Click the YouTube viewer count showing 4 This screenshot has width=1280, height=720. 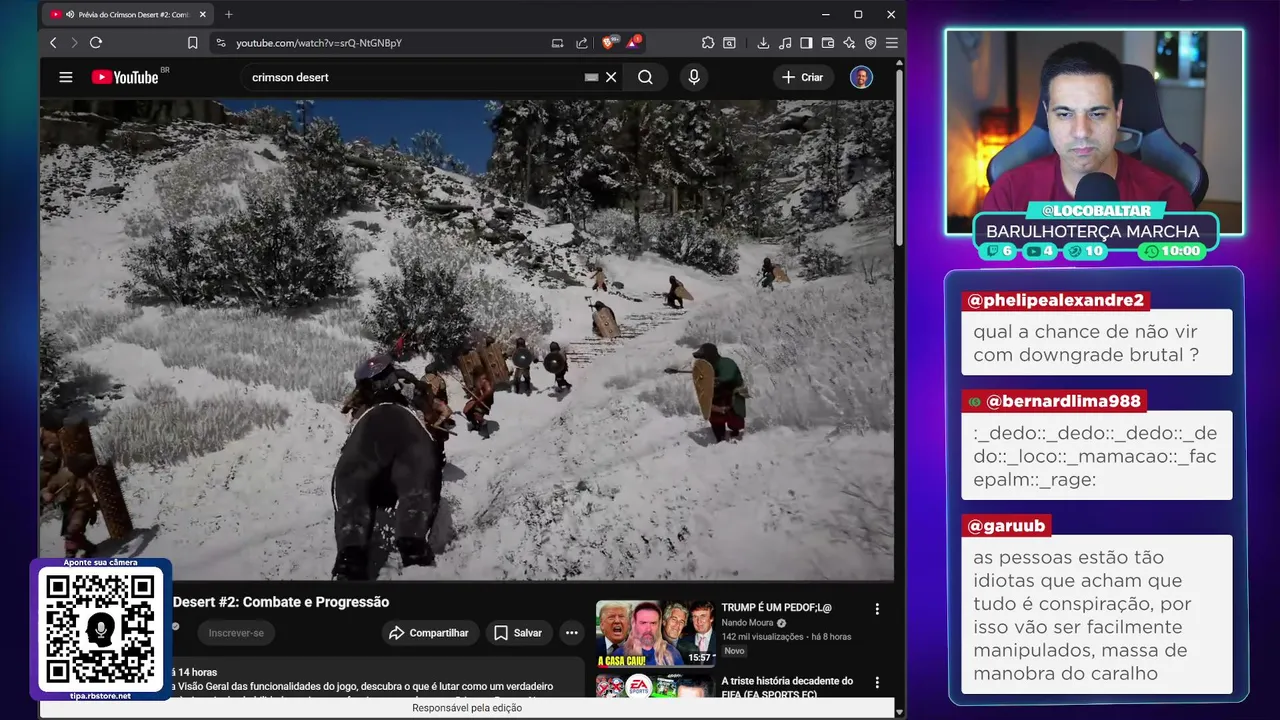click(x=1040, y=251)
